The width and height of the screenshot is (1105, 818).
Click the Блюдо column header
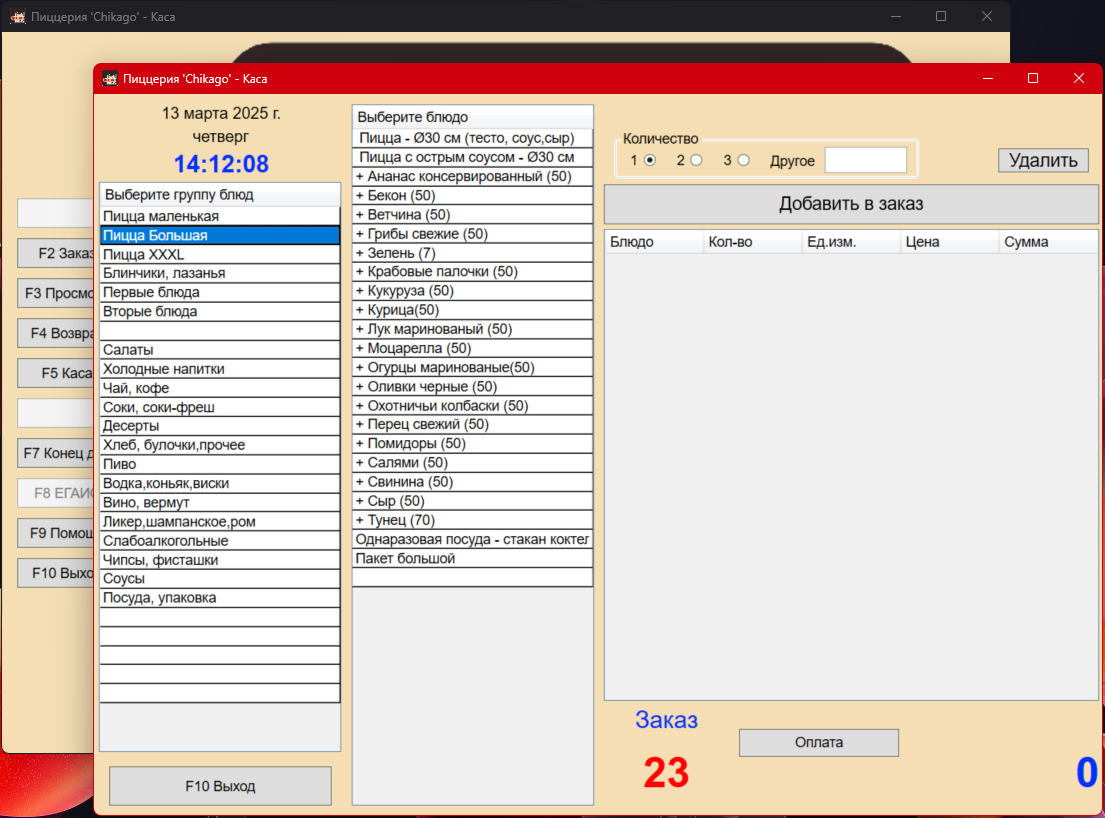654,242
